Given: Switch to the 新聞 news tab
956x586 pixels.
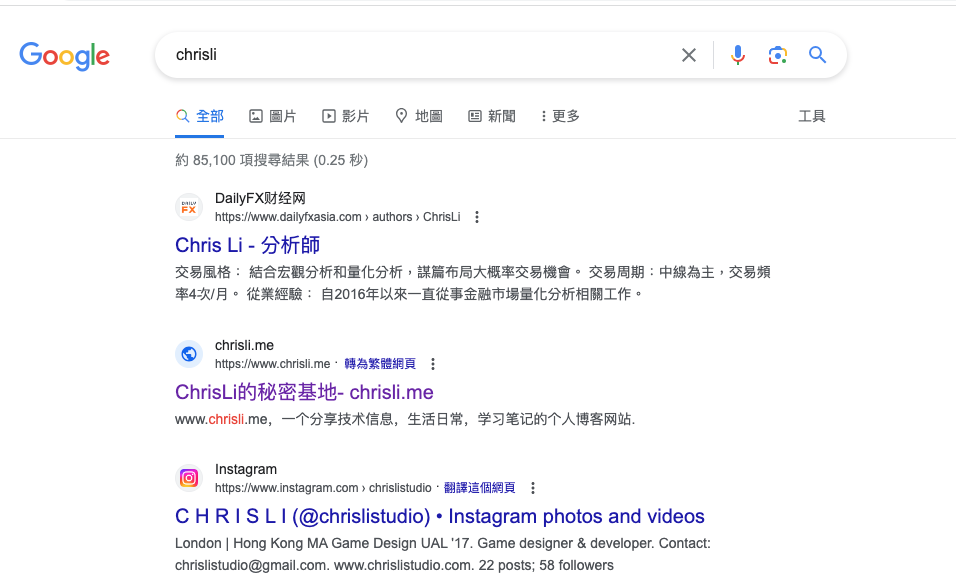Looking at the screenshot, I should click(492, 116).
